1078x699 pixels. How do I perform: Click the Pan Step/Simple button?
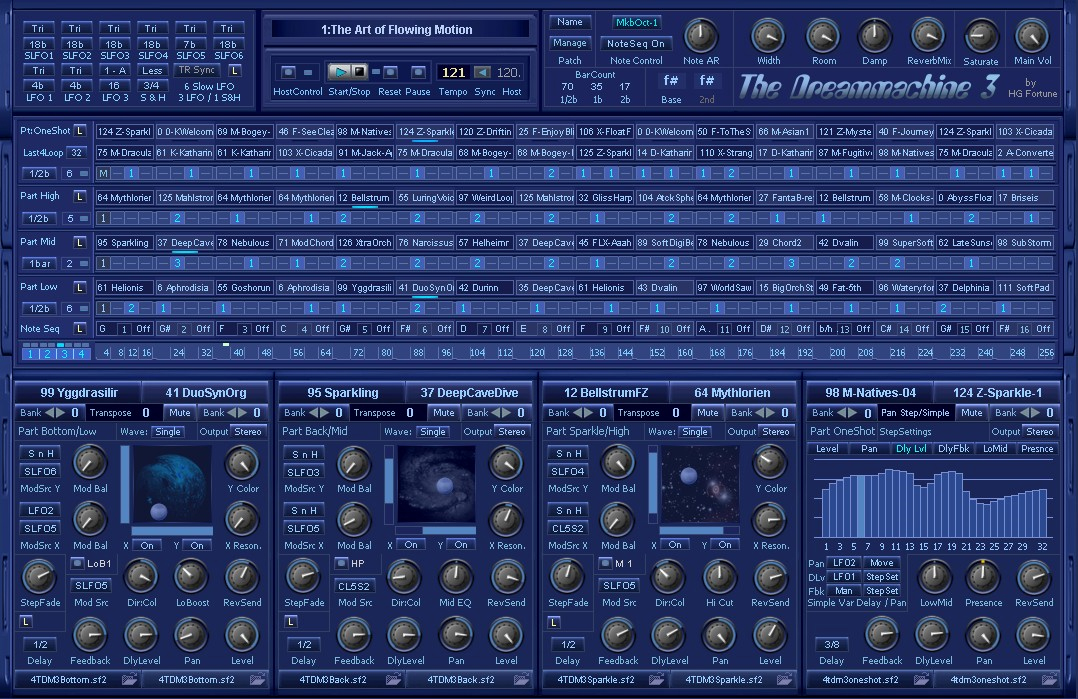(915, 412)
